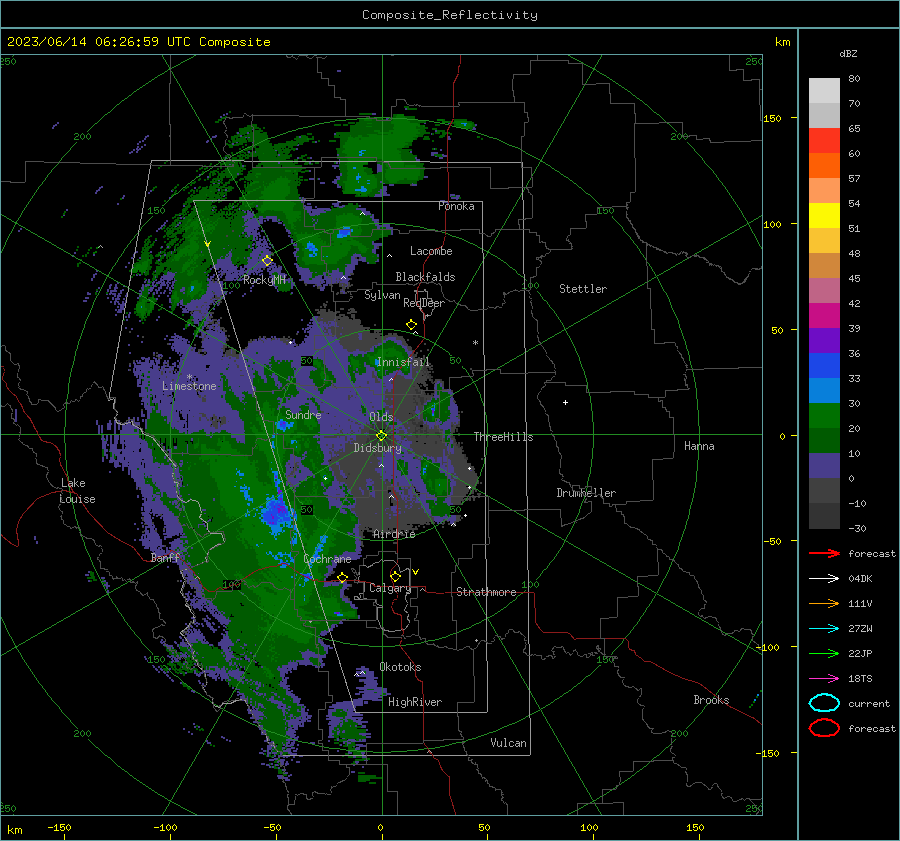Select the white 04DK arrow icon
Screen dimensions: 900x841
click(824, 578)
